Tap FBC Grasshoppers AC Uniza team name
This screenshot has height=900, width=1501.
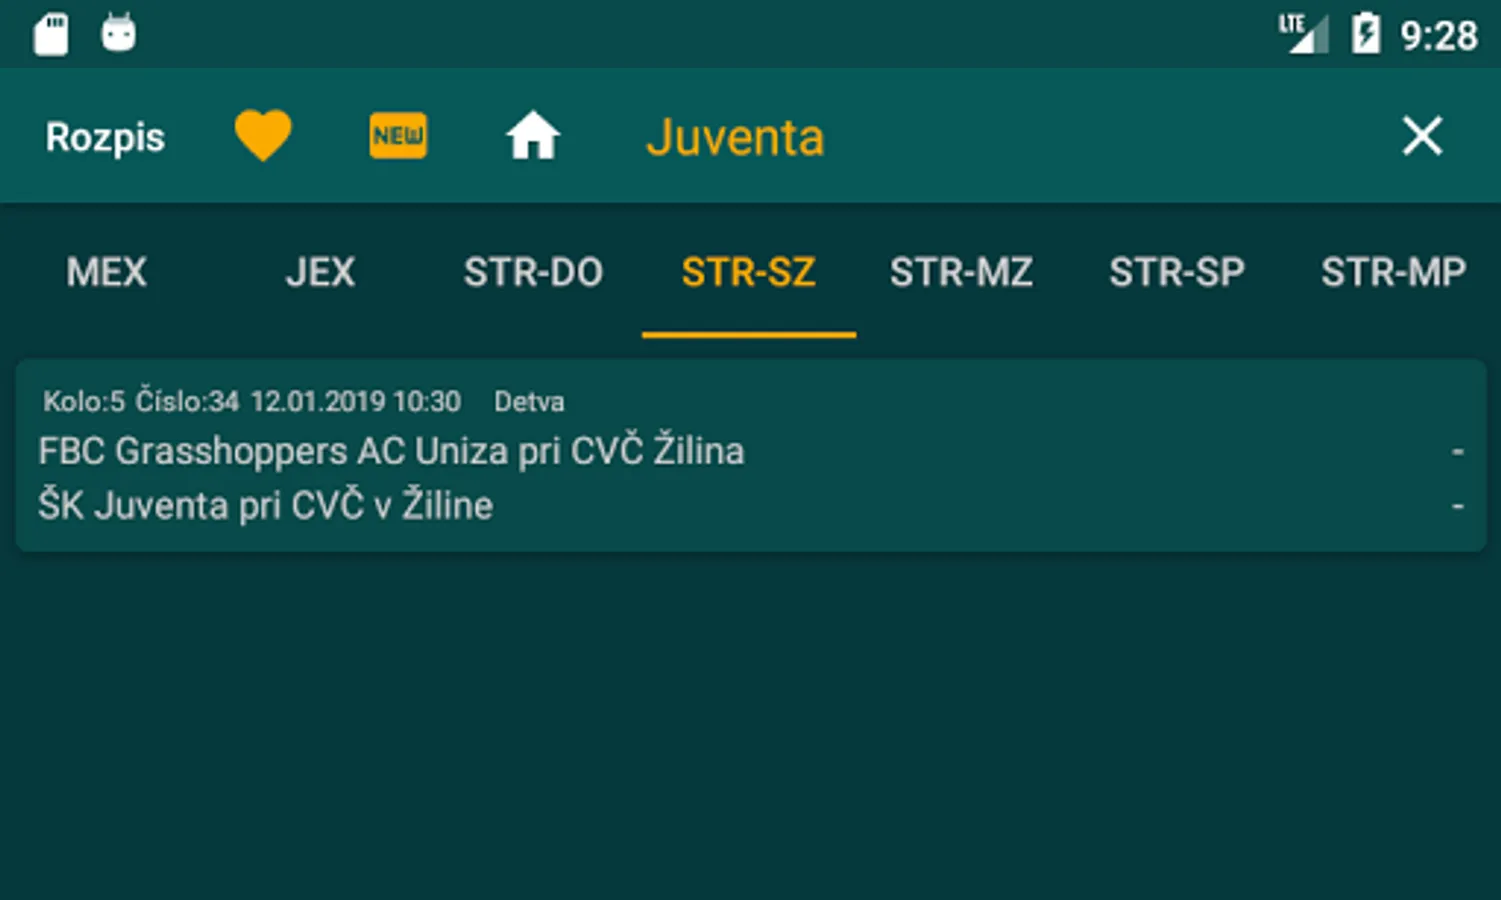[x=390, y=451]
